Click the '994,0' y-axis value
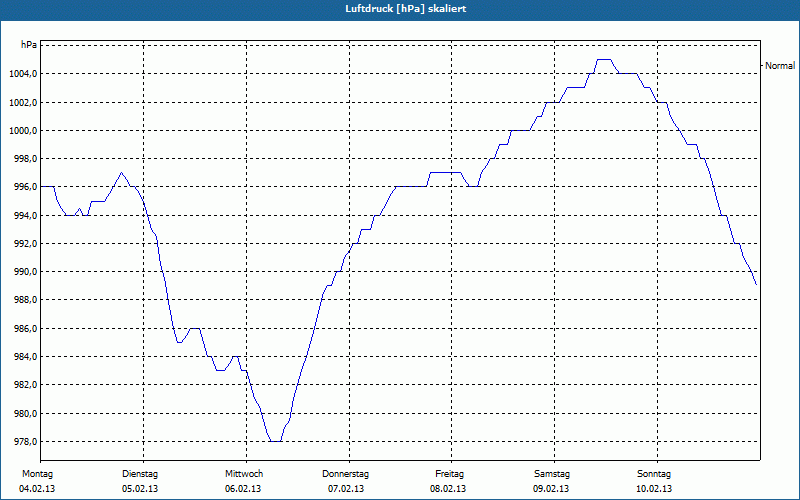800x500 pixels. pos(25,216)
